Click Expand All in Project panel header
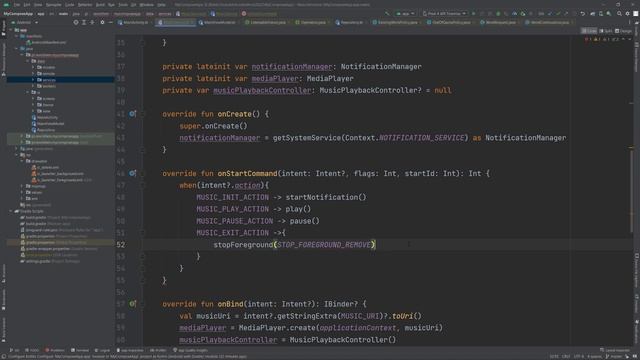Viewport: 640px width, 360px height. pyautogui.click(x=84, y=22)
